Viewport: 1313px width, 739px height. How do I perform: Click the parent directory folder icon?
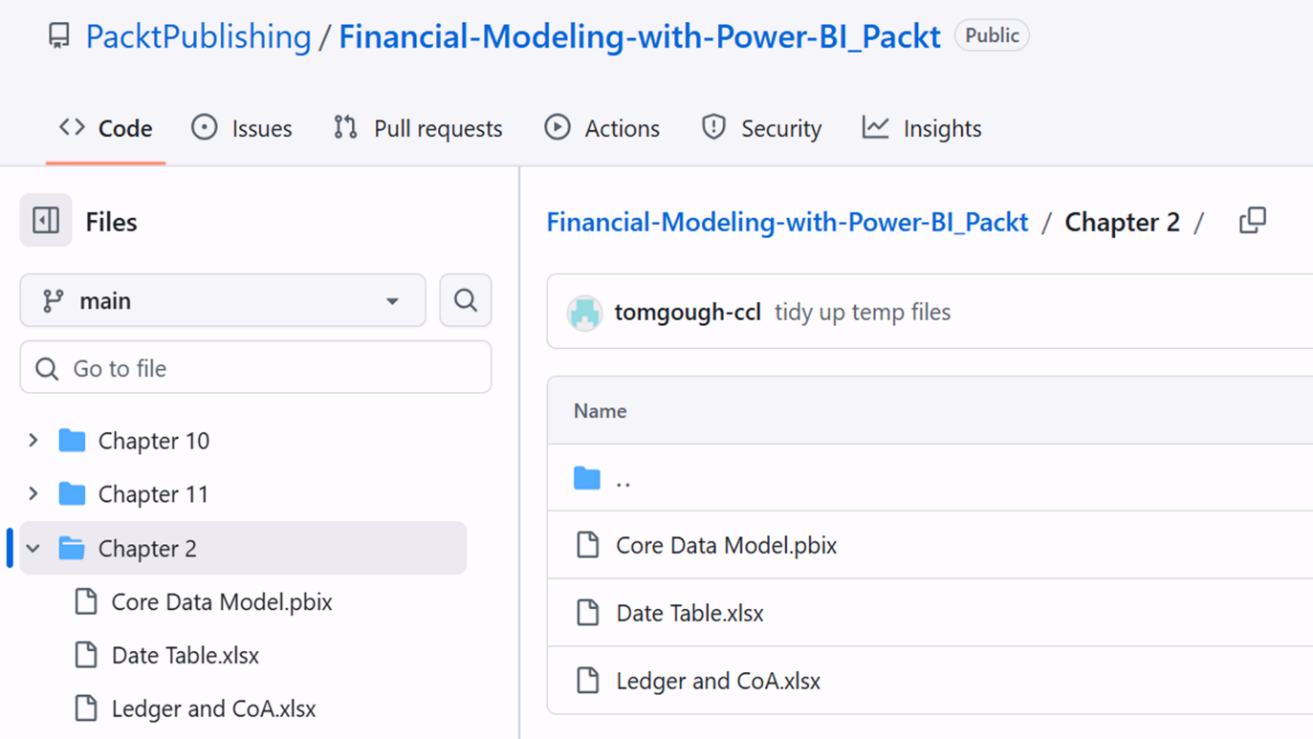587,478
